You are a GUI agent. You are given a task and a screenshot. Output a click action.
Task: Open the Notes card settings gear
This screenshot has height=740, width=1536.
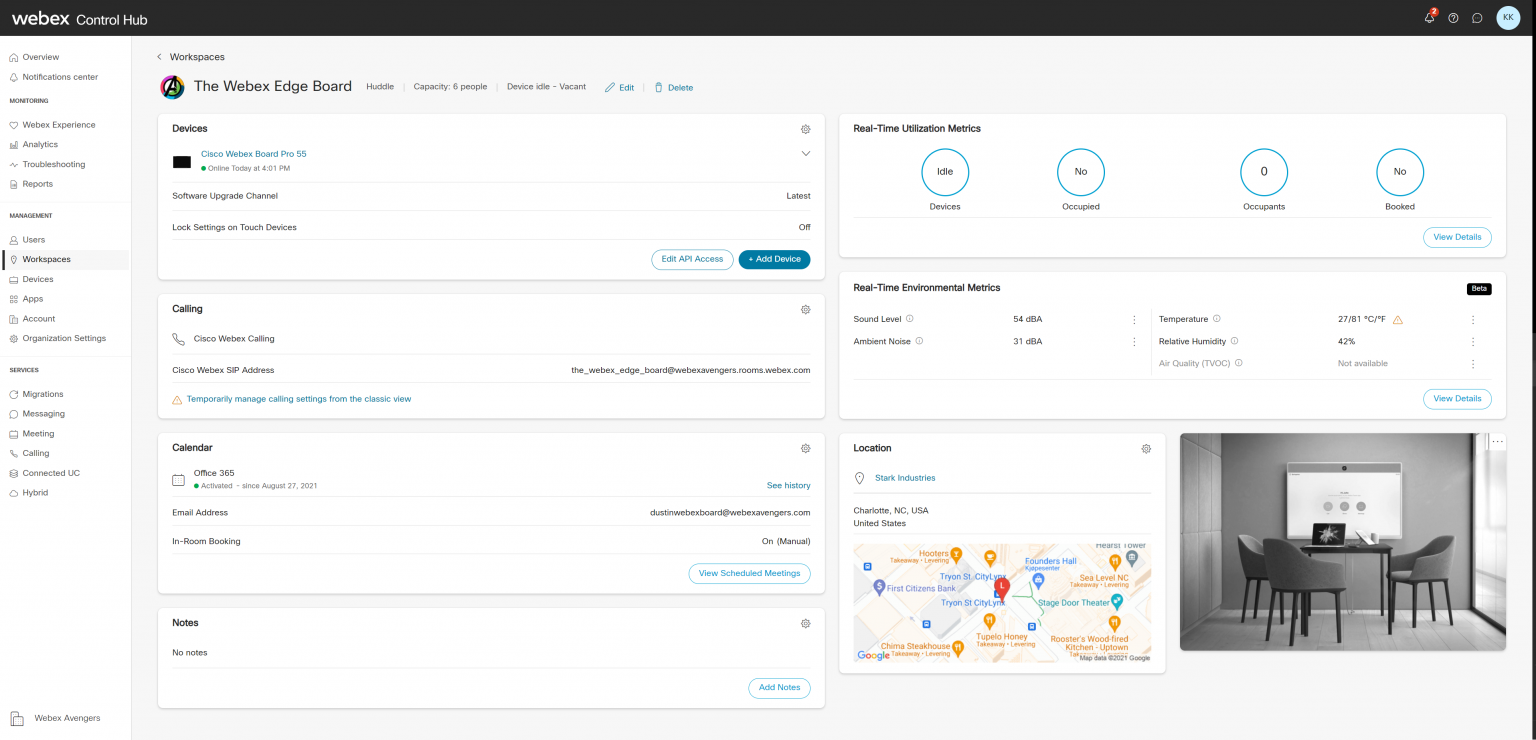point(805,623)
